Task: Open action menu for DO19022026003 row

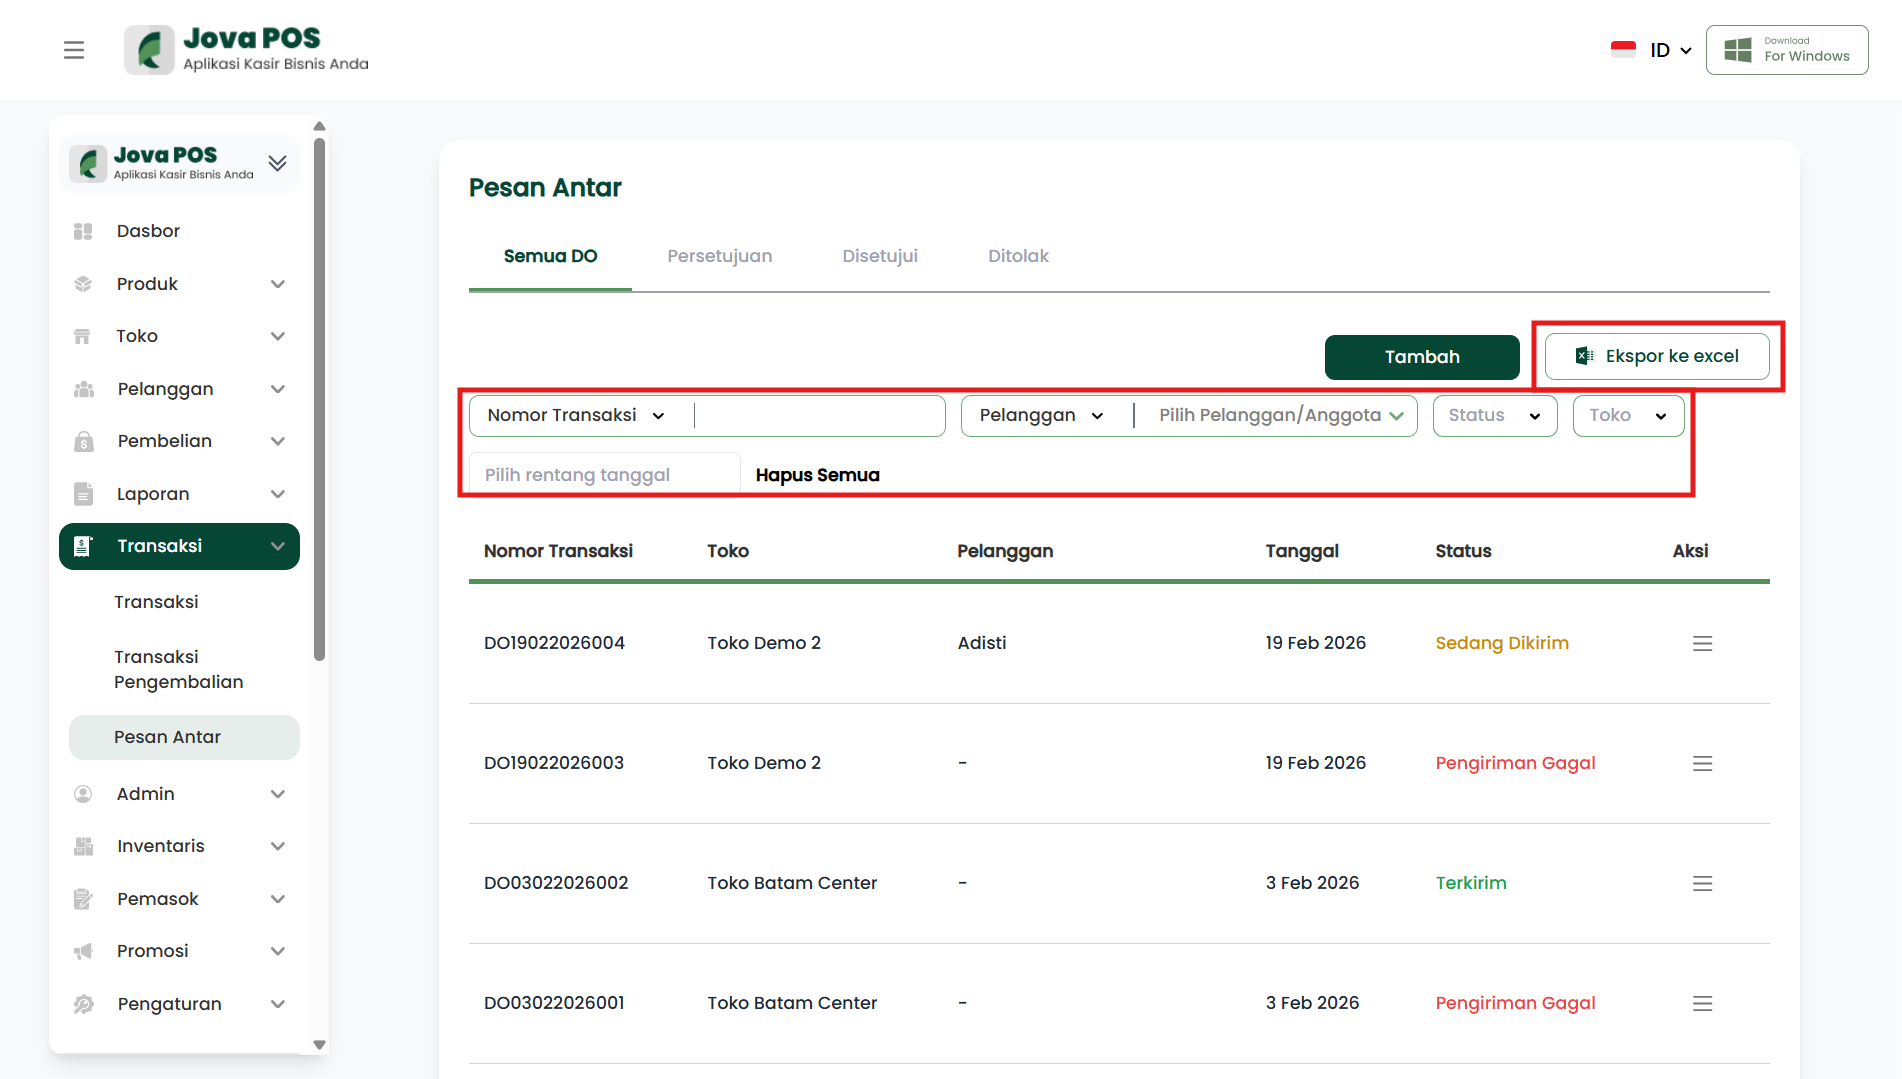Action: tap(1702, 763)
